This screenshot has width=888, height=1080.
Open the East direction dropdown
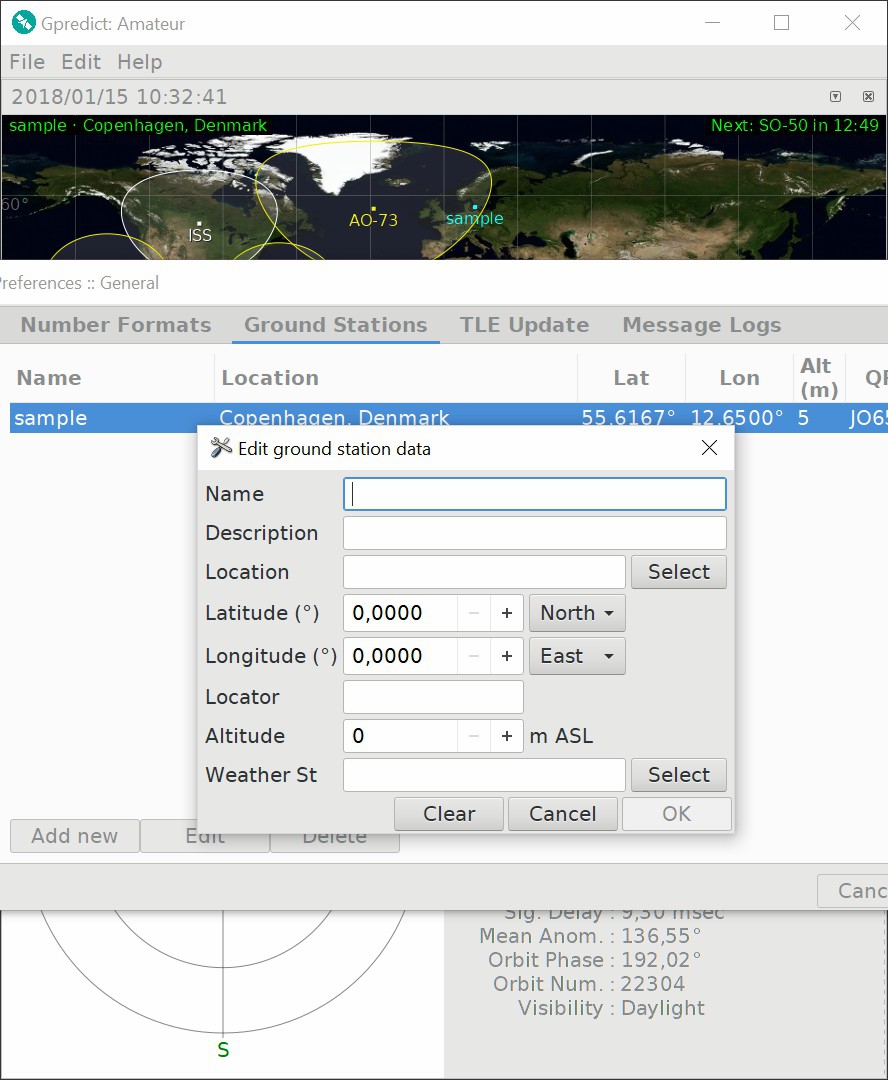tap(577, 656)
